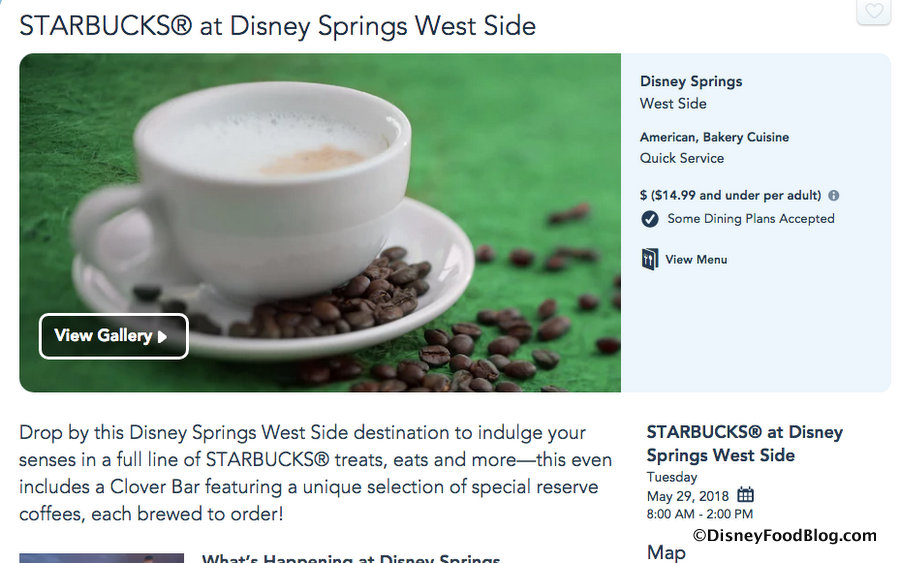Click Some Dining Plans Accepted text

pos(750,219)
